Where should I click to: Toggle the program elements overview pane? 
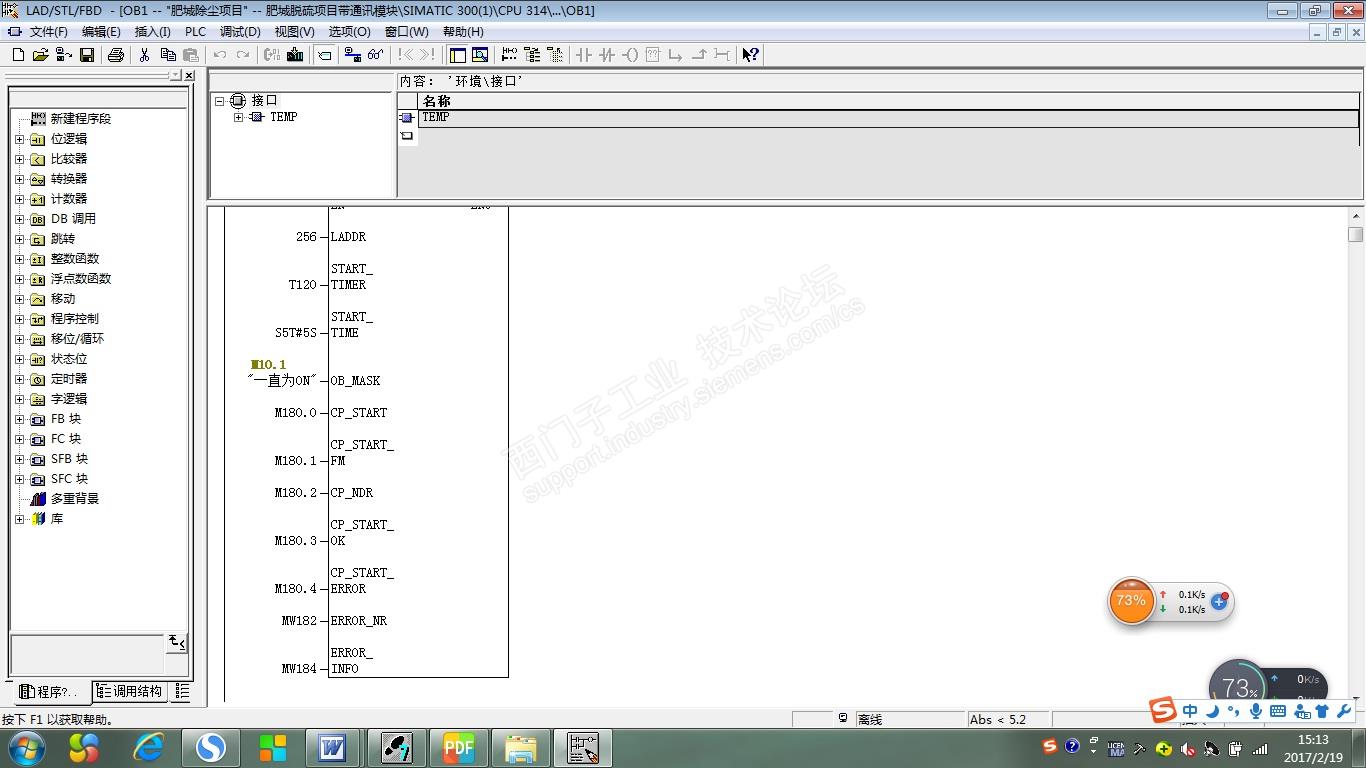pyautogui.click(x=457, y=55)
